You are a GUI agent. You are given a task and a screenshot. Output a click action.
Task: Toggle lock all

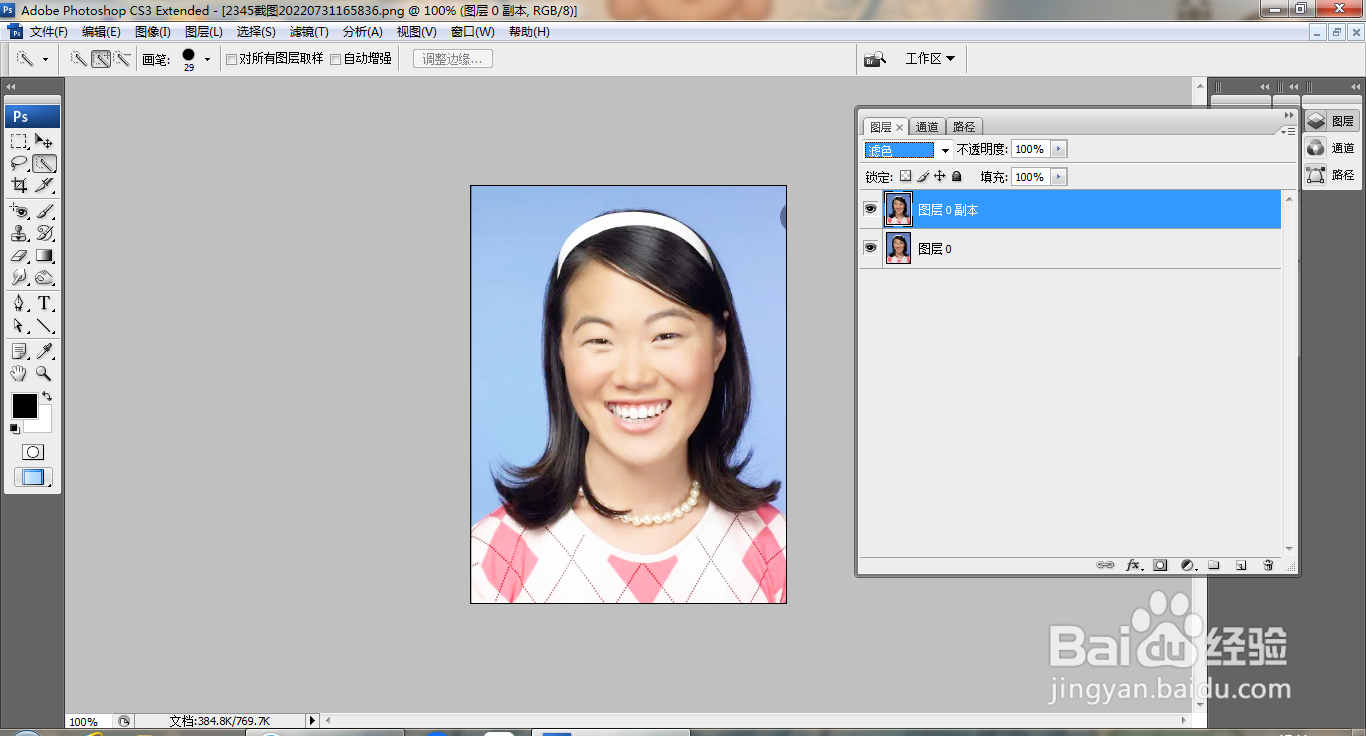[x=957, y=176]
